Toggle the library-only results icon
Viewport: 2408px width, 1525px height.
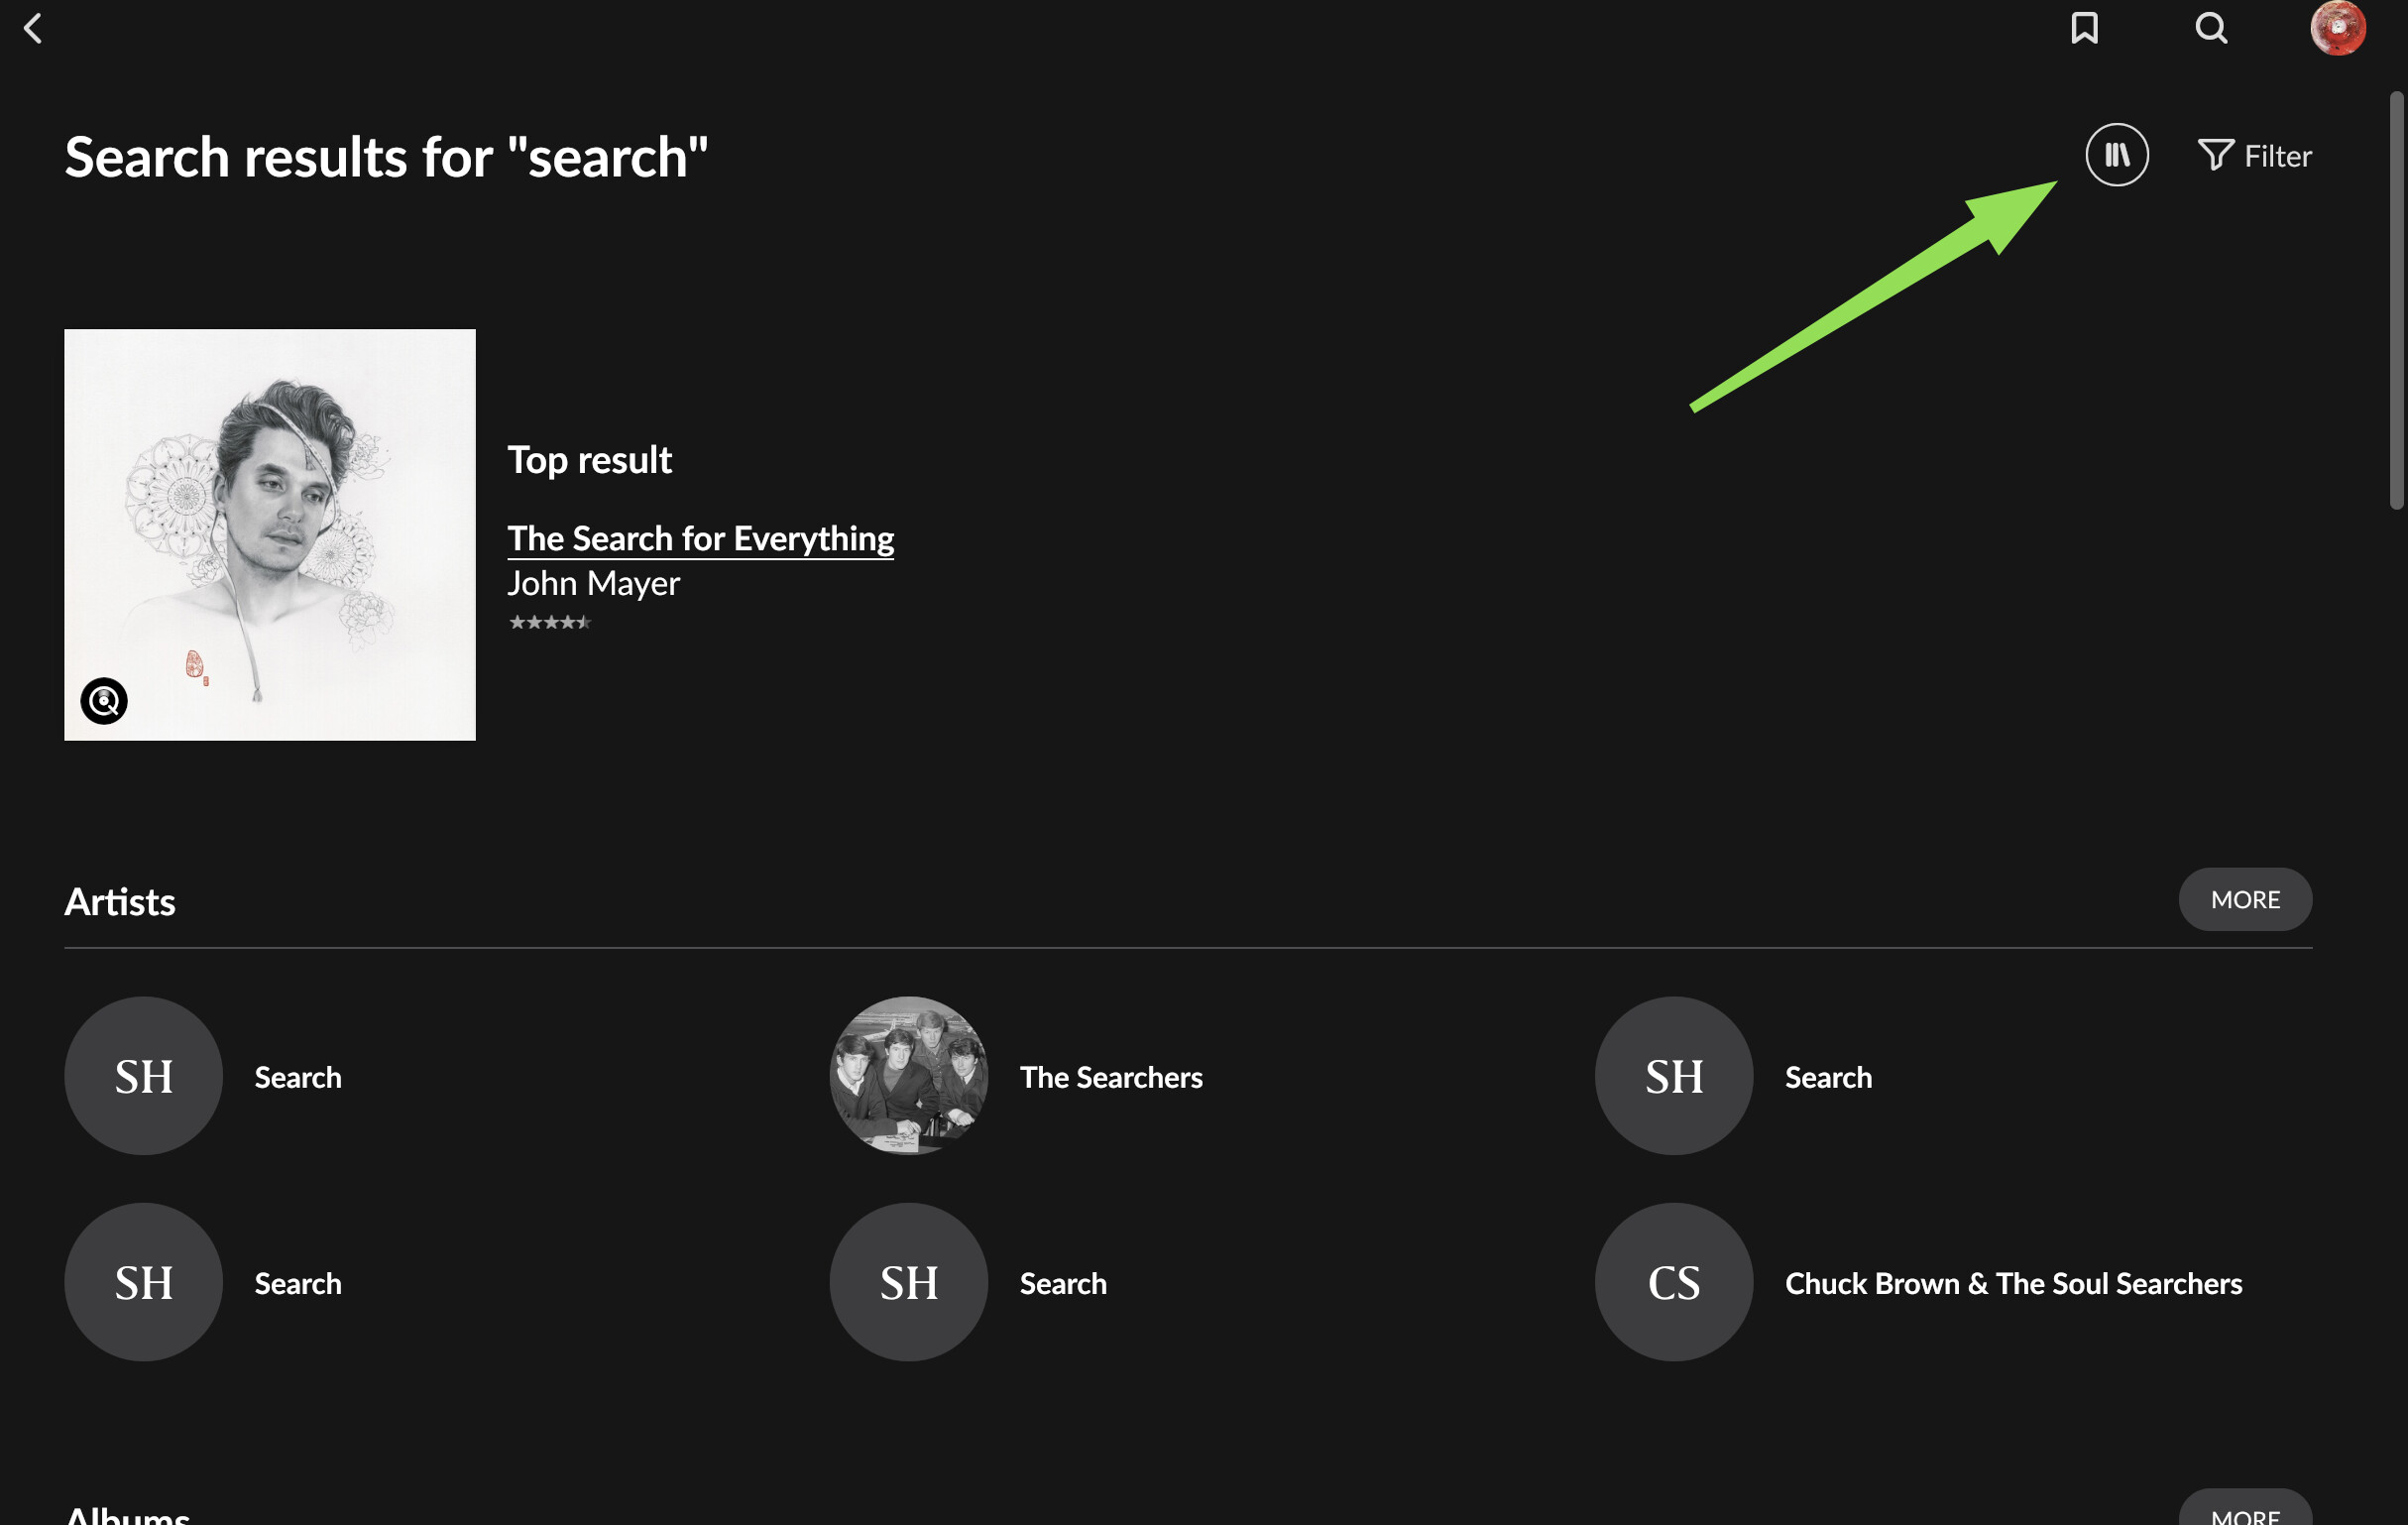[x=2116, y=155]
